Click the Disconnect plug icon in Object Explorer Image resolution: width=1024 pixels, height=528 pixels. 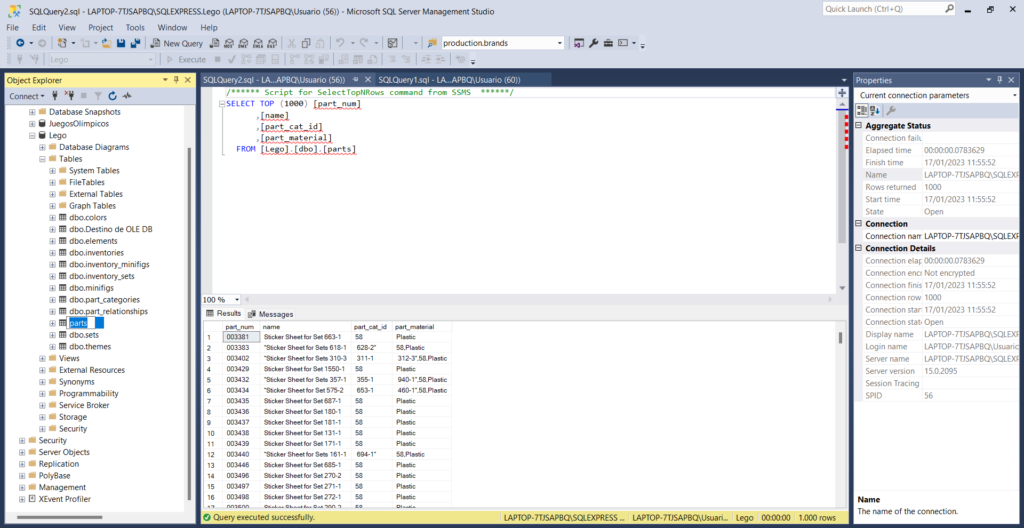click(69, 96)
